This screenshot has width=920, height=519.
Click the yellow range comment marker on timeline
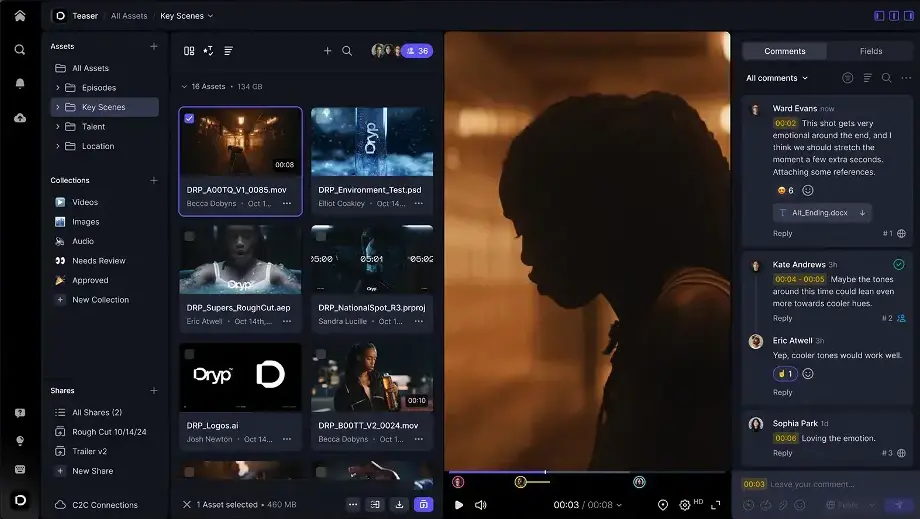pos(520,482)
